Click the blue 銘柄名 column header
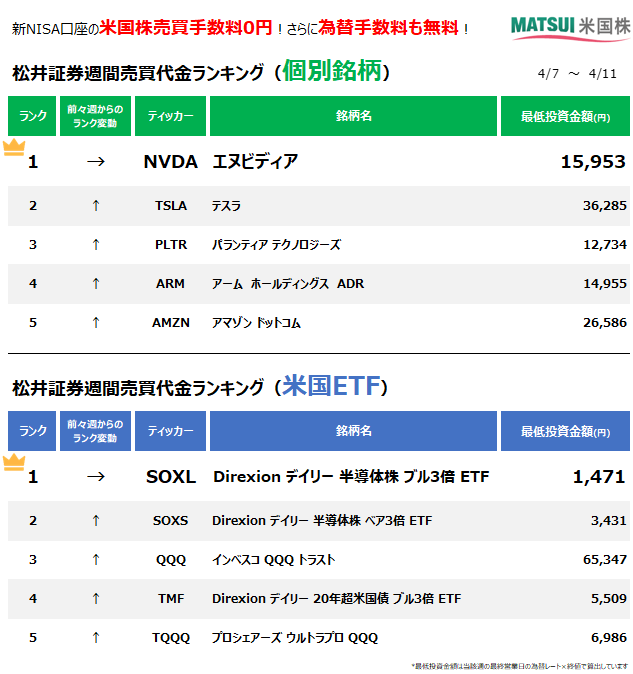 [353, 431]
